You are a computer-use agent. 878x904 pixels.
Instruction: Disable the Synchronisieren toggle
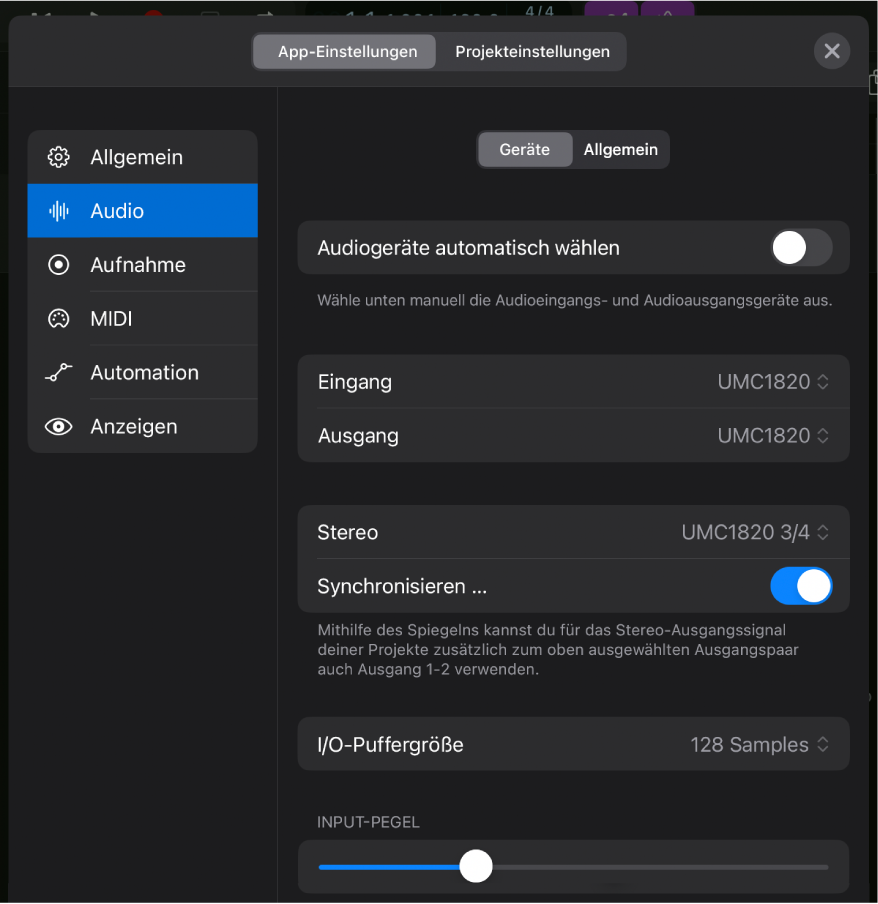point(801,586)
